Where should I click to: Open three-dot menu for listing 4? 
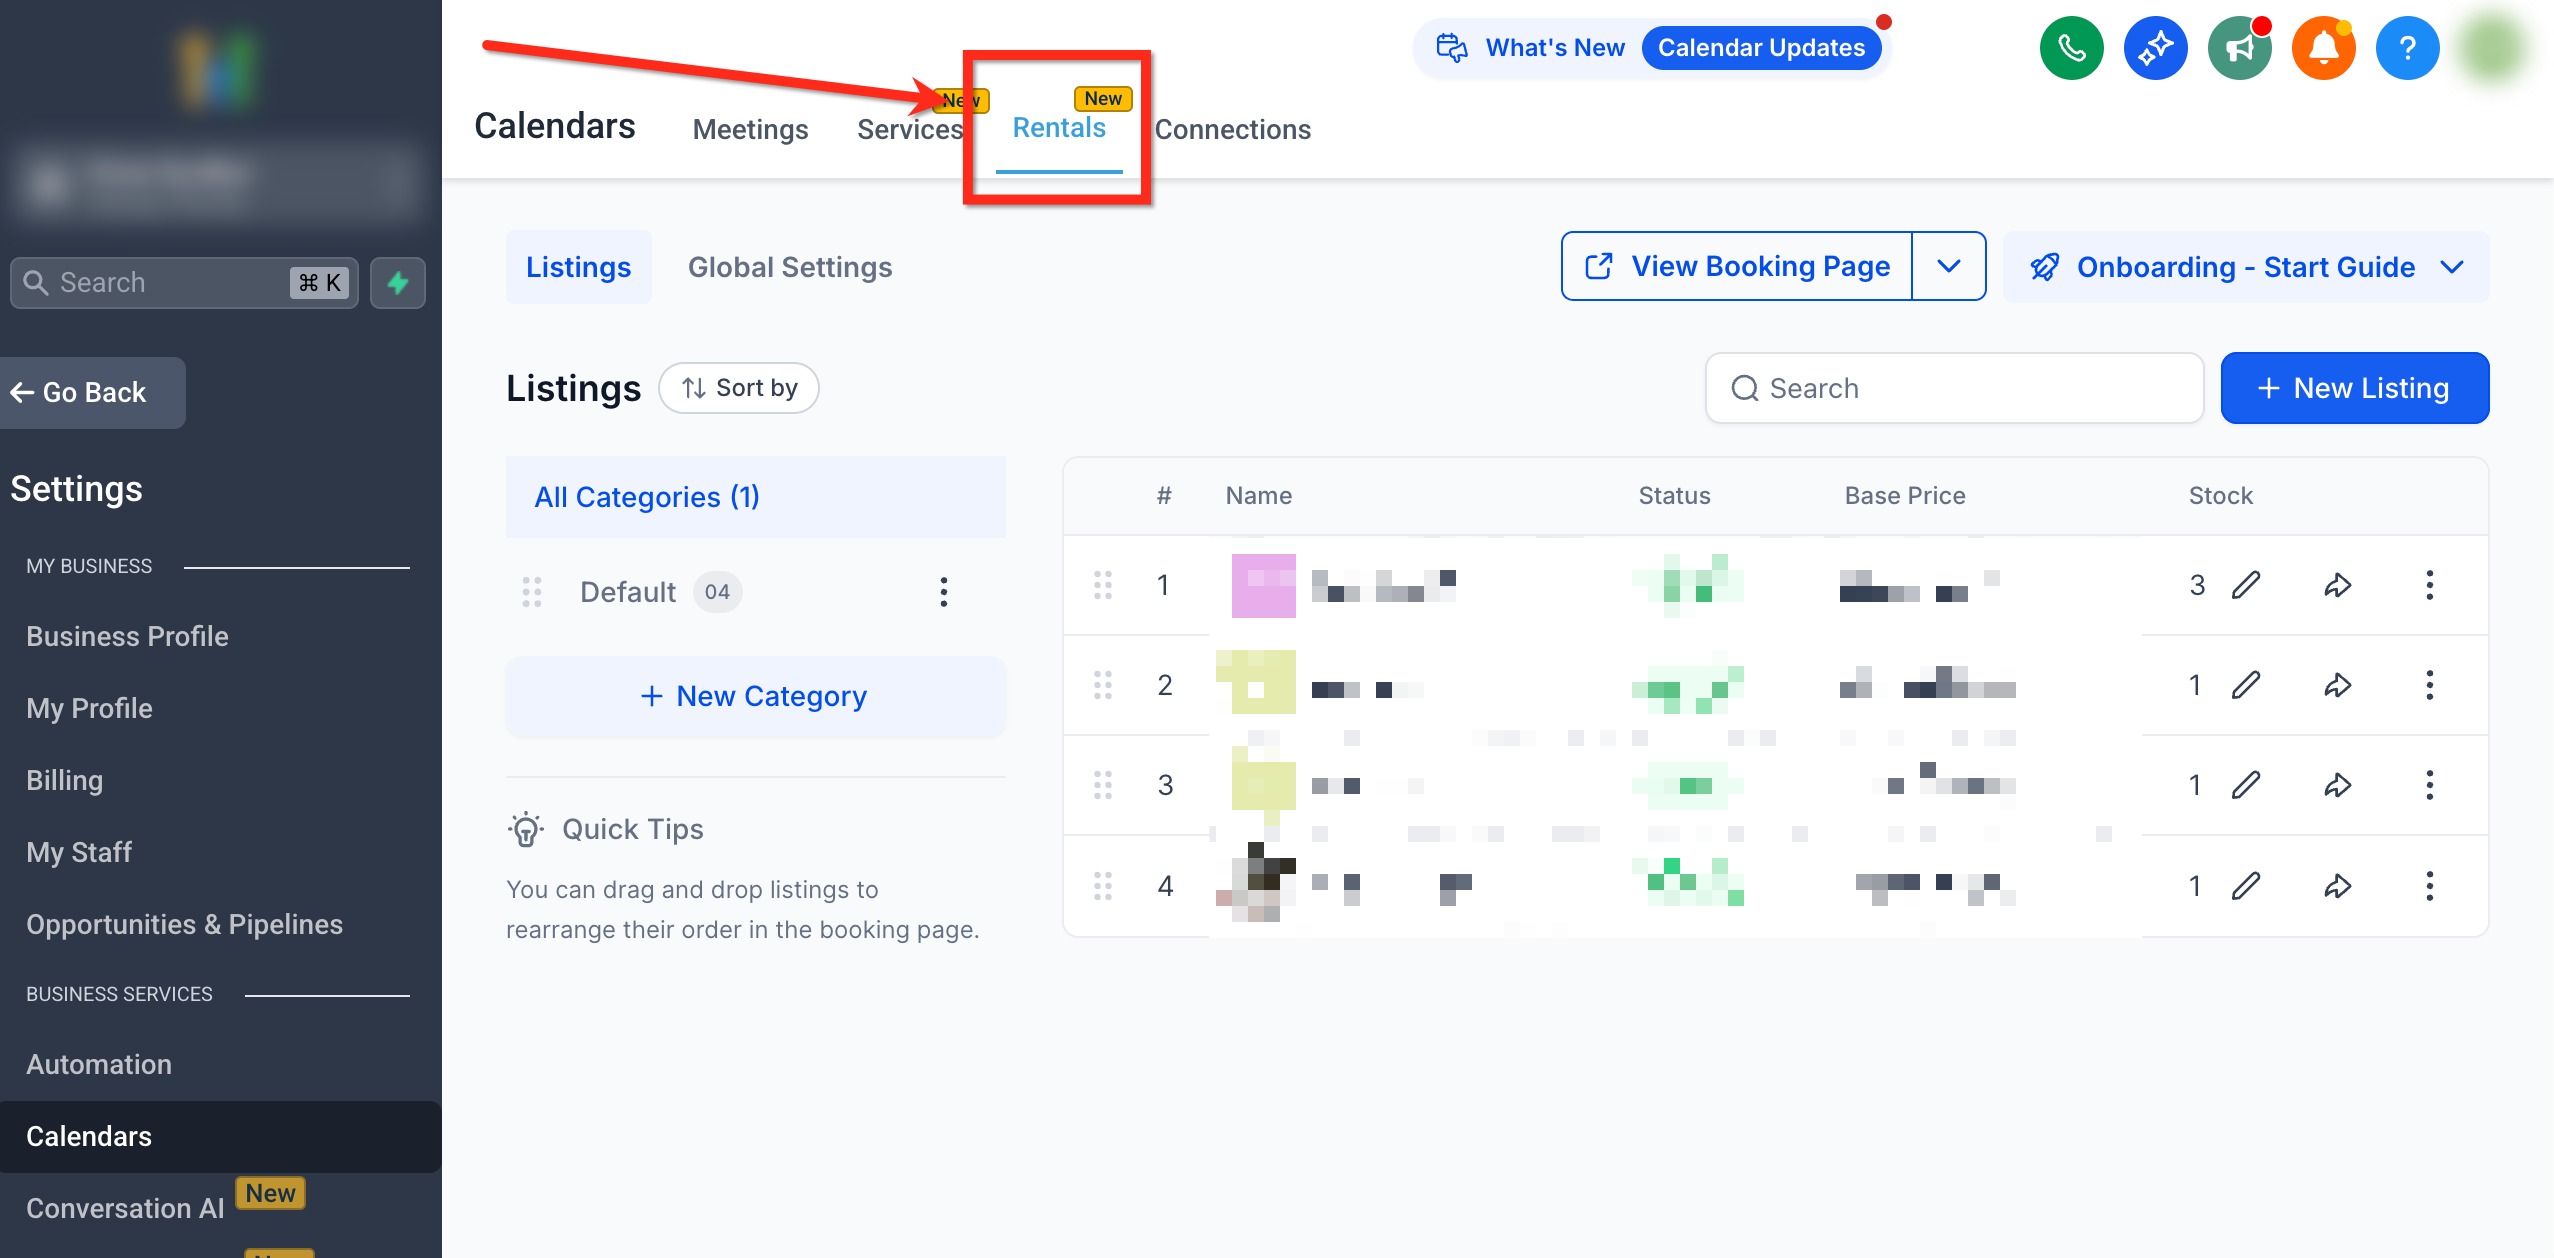pyautogui.click(x=2429, y=886)
